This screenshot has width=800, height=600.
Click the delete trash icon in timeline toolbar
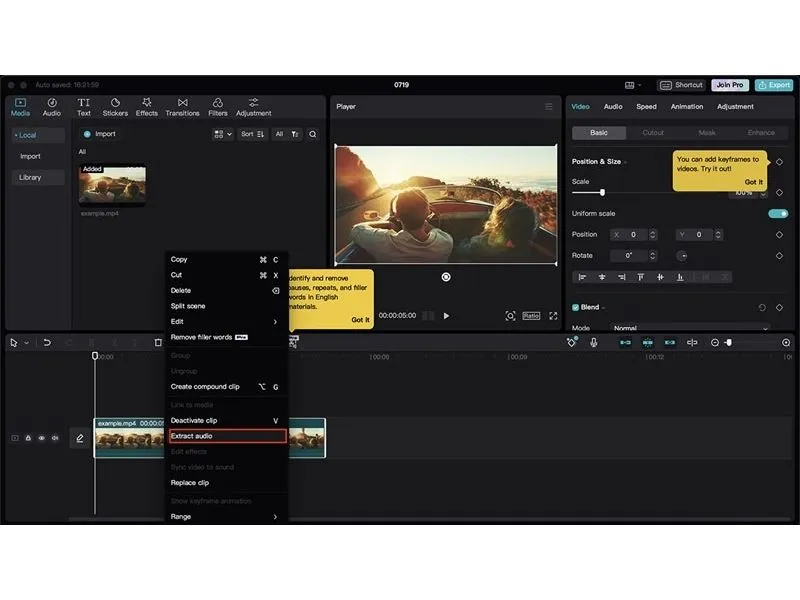[158, 342]
